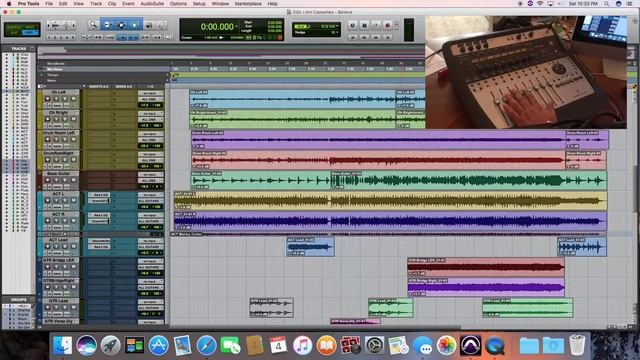Open iTunes from the Dock
Screen dimensions: 640x360
coord(302,345)
